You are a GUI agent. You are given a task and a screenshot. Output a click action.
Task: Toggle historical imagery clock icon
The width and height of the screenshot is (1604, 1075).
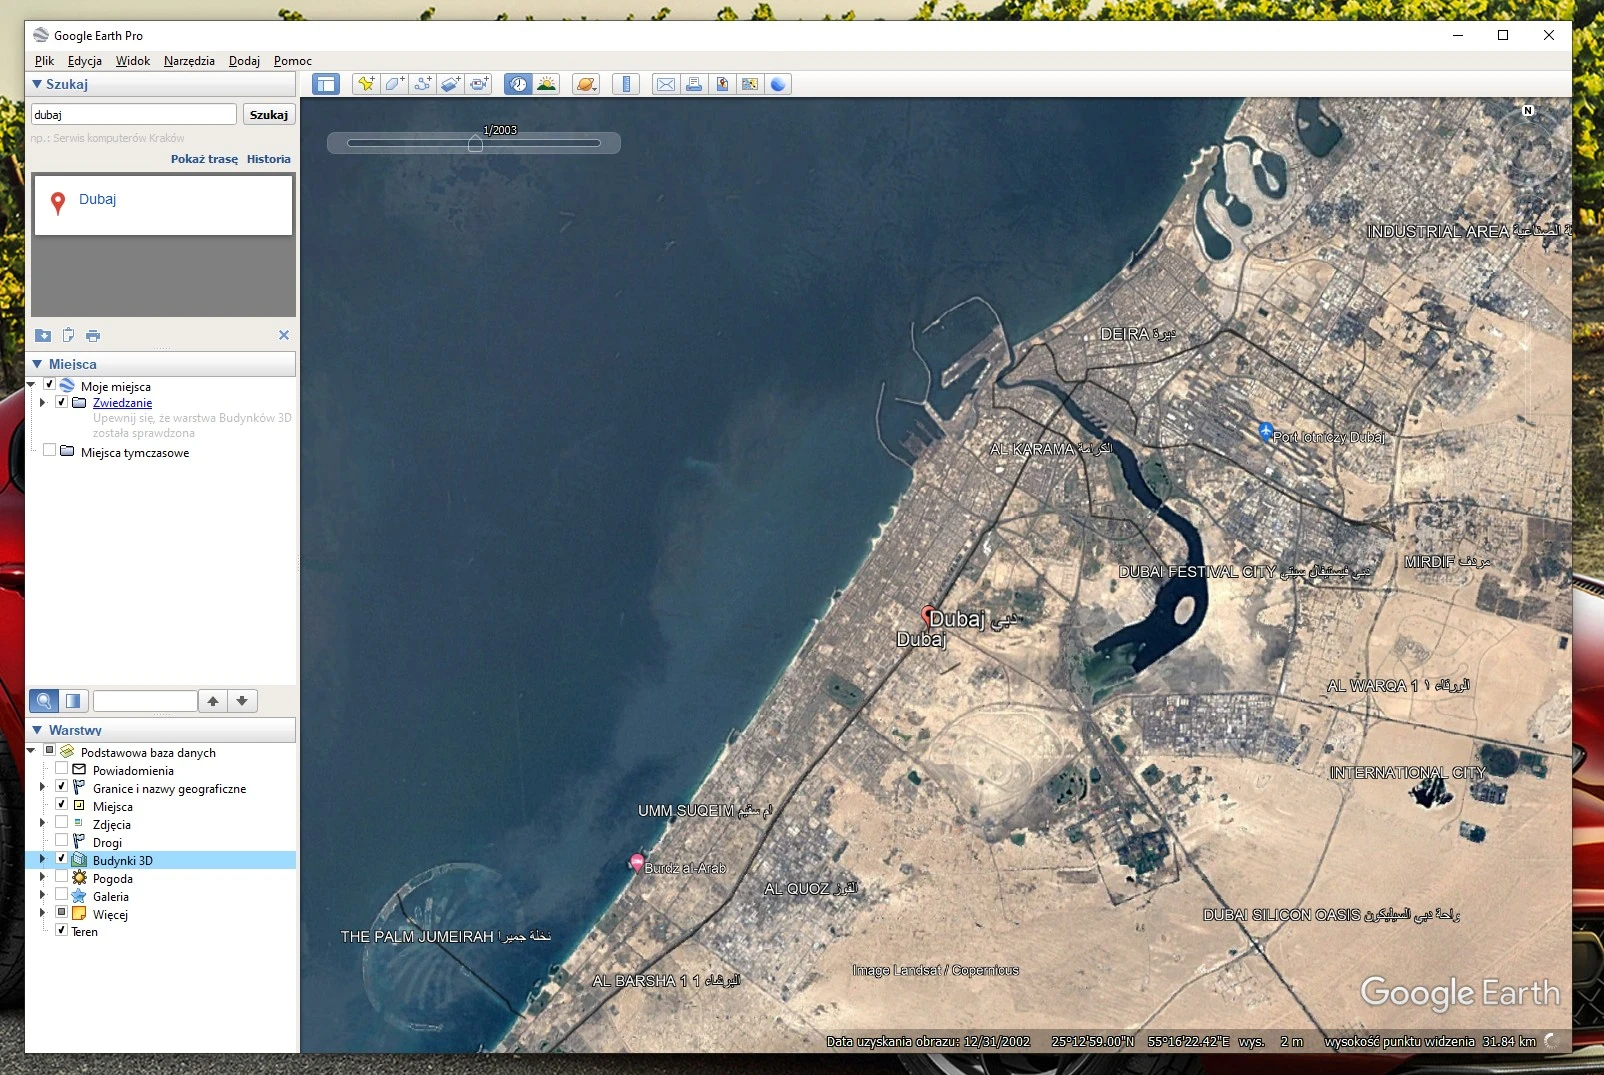[517, 84]
